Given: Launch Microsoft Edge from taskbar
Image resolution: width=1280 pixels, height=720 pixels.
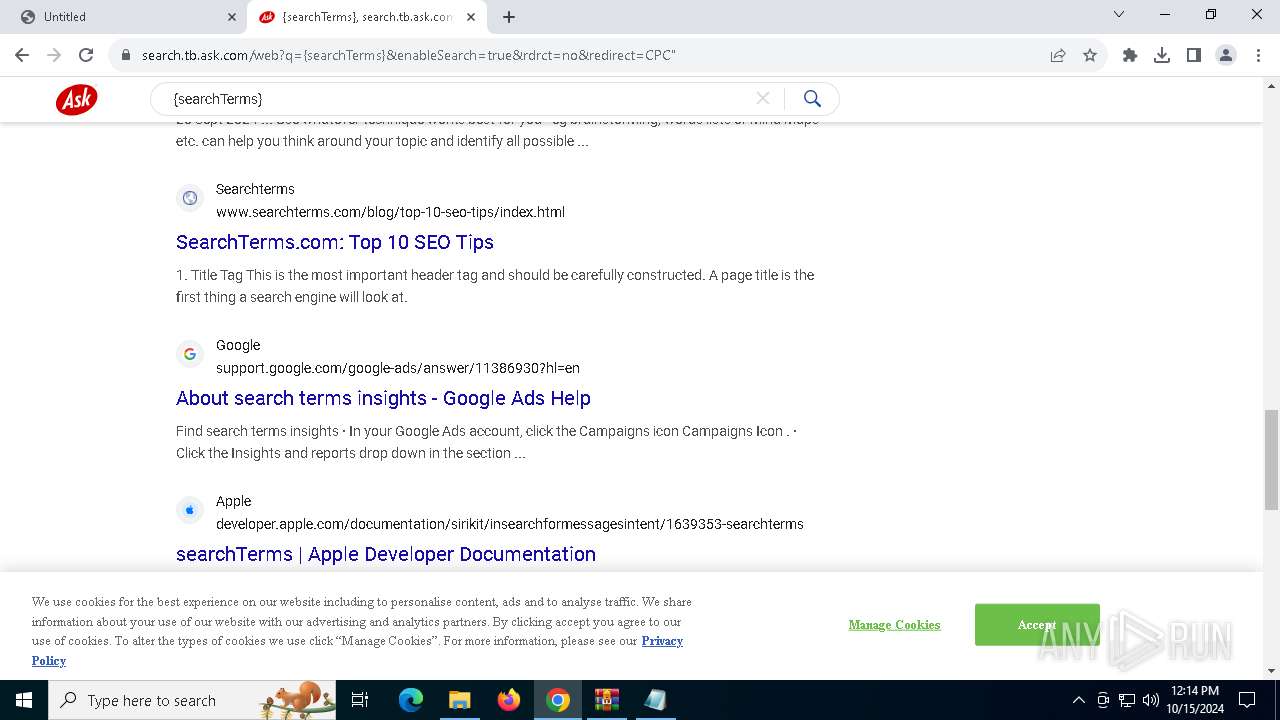Looking at the screenshot, I should [x=411, y=700].
